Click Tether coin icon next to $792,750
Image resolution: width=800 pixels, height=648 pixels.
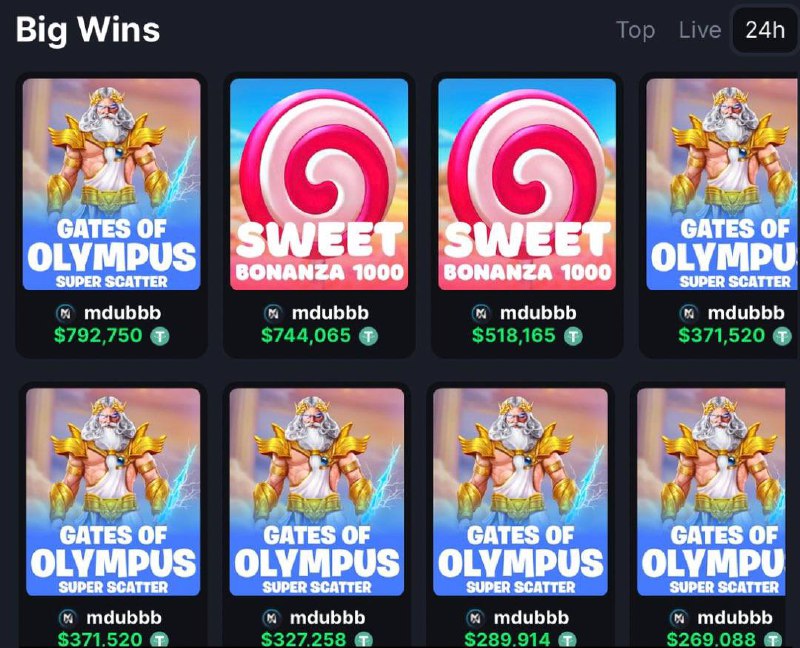160,336
